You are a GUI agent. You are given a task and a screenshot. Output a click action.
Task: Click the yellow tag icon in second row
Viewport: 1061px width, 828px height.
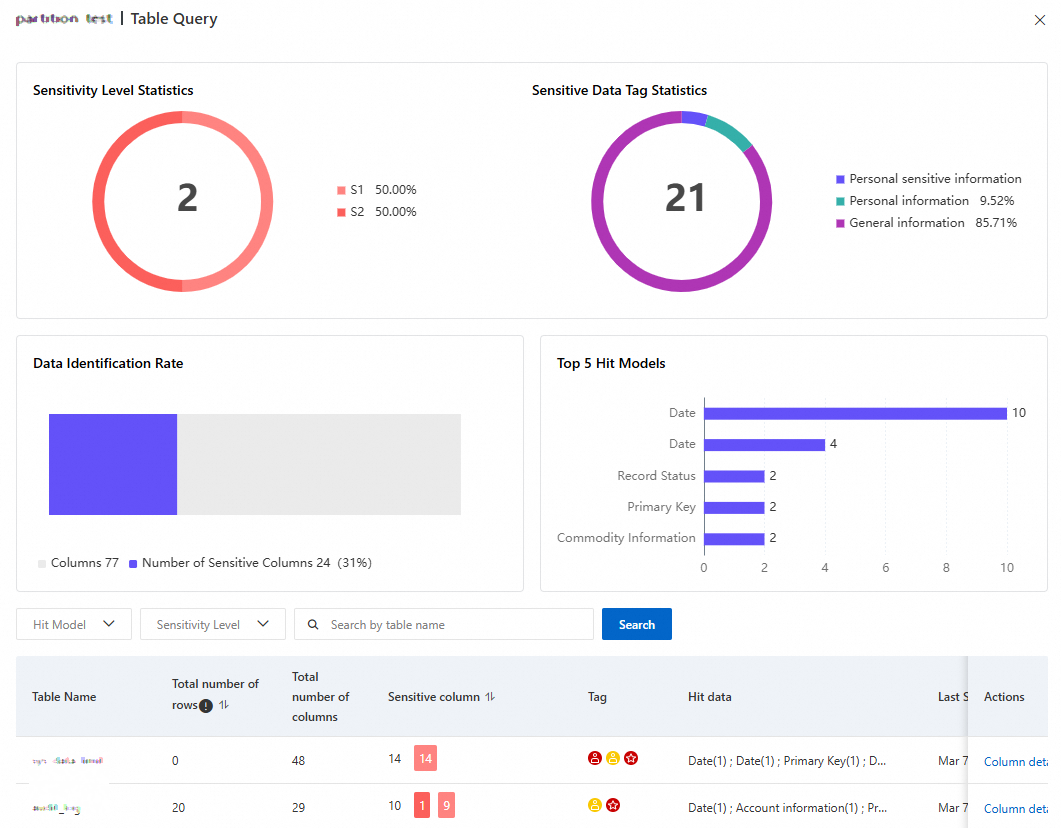pyautogui.click(x=594, y=805)
